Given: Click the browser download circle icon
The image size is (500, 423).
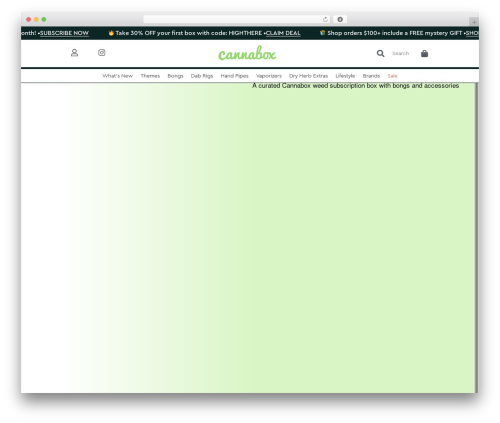Looking at the screenshot, I should pos(340,19).
